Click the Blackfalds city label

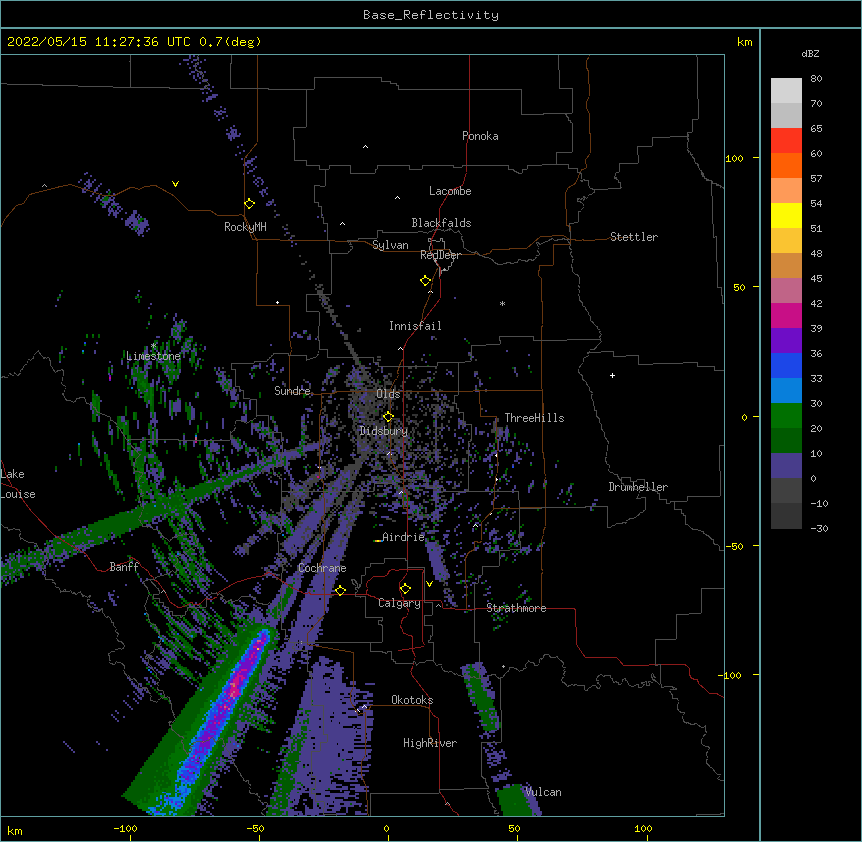(441, 223)
